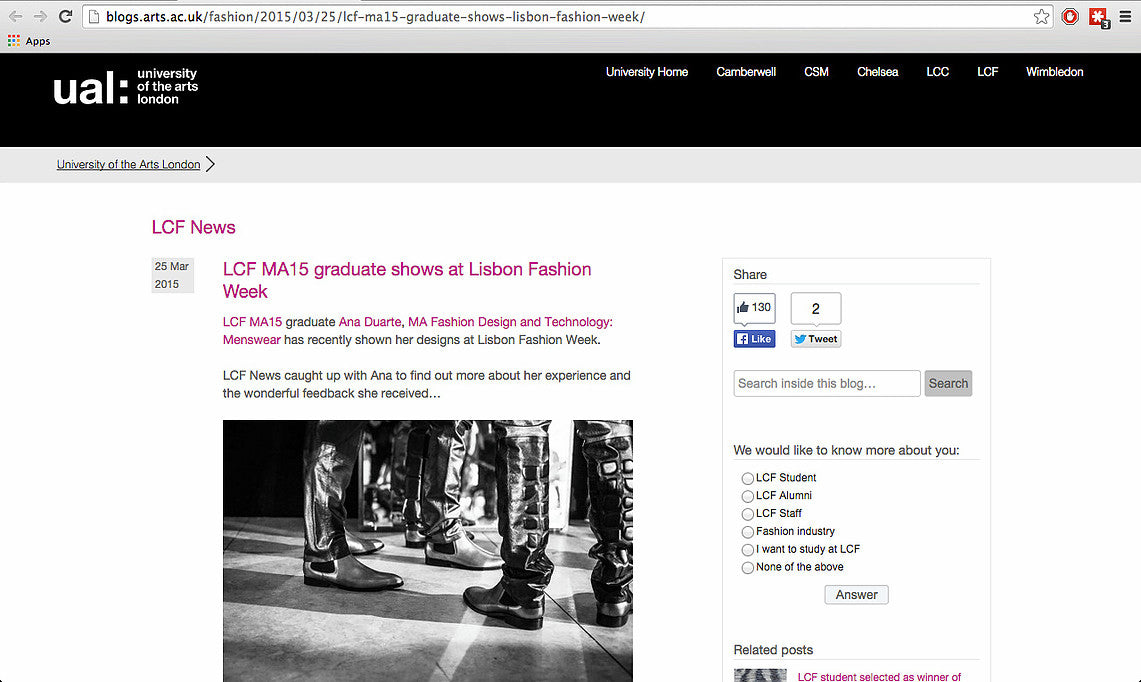Select the Fashion industry radio option
Screen dimensions: 1141x682
tap(747, 532)
